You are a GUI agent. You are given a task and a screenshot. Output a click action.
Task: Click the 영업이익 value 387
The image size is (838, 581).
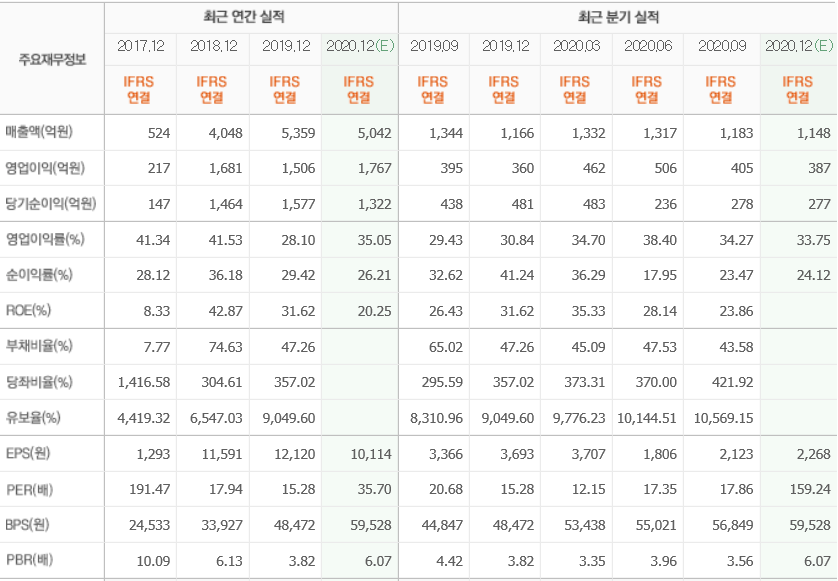(x=819, y=168)
